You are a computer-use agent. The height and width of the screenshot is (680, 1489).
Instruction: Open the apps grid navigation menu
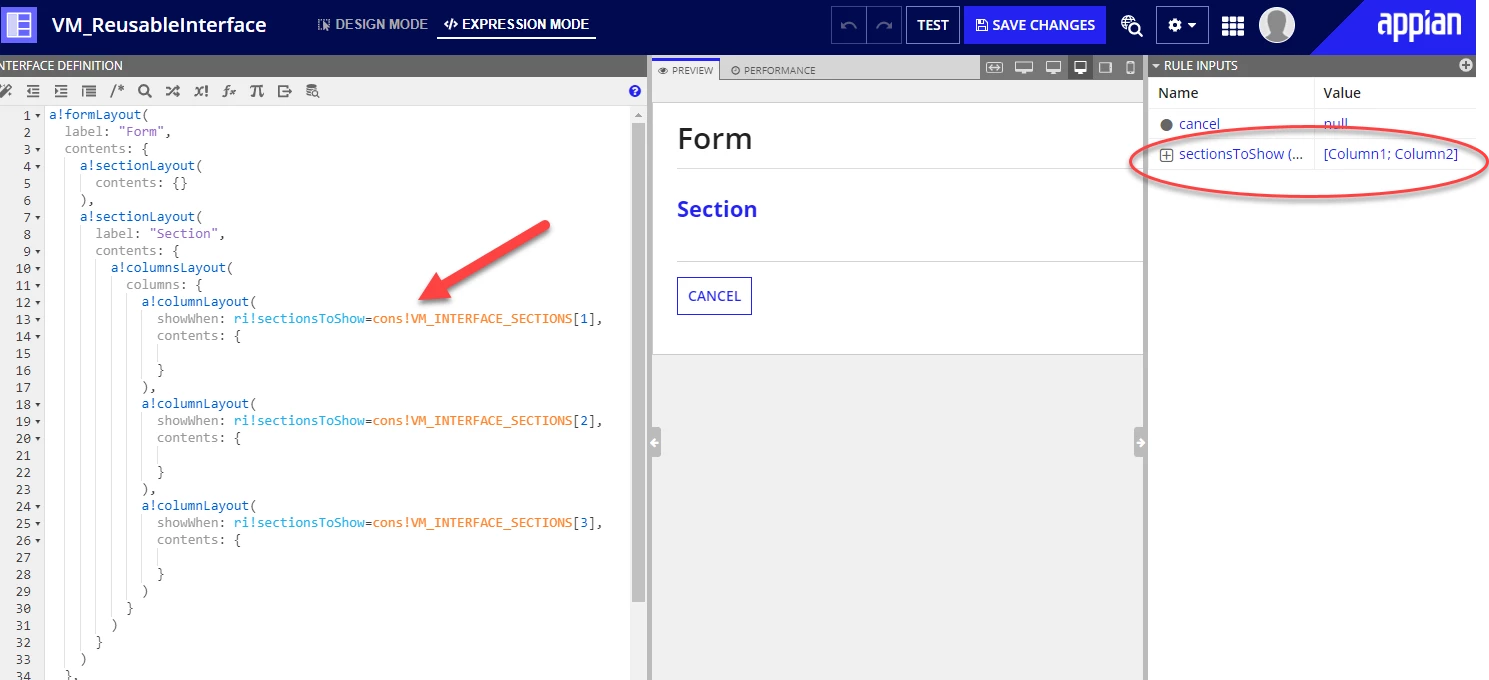click(1233, 25)
